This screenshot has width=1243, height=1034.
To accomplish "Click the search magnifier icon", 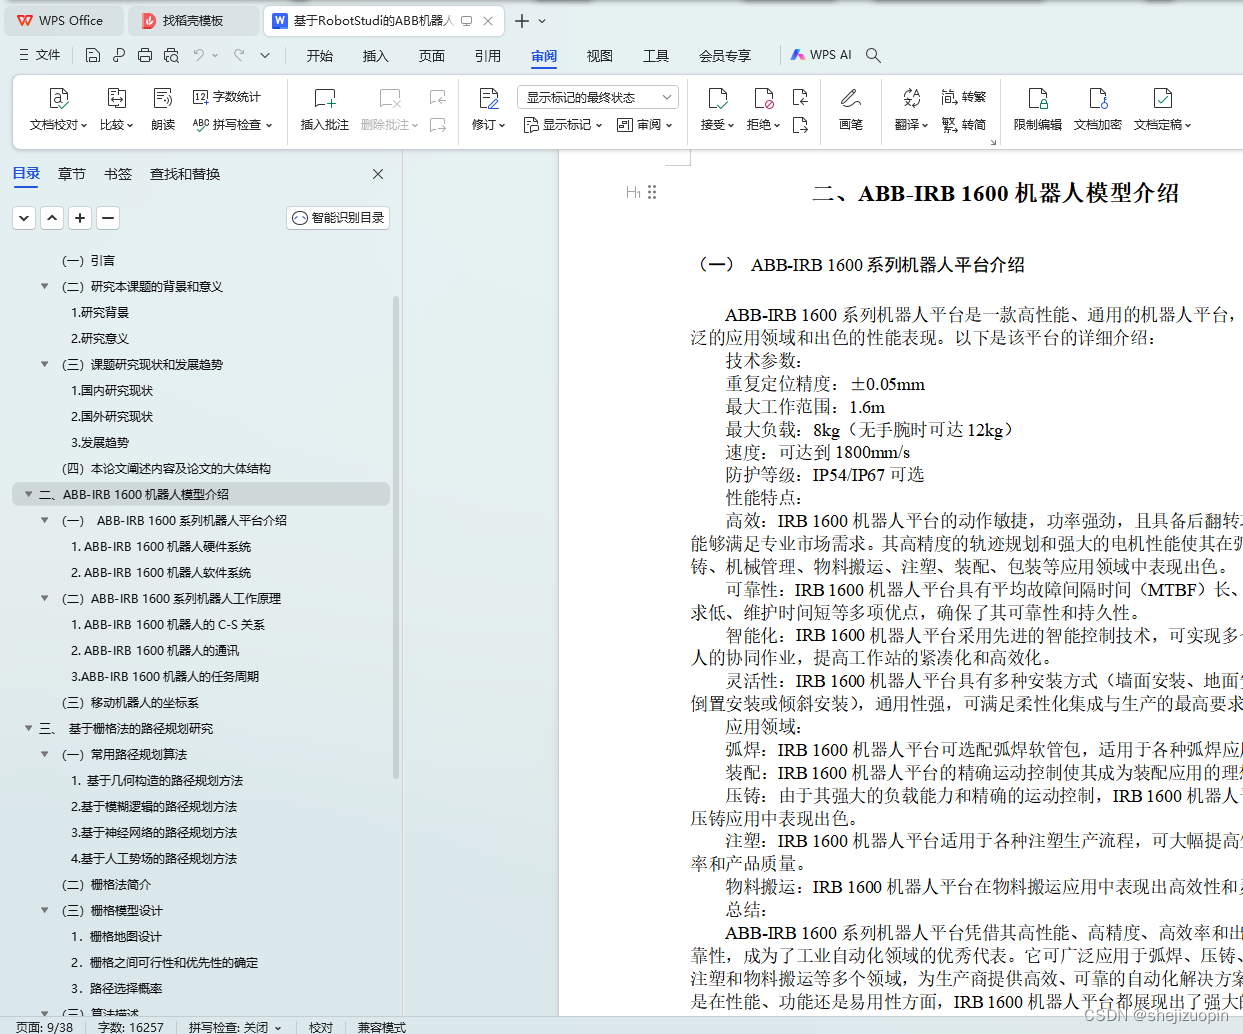I will point(873,55).
